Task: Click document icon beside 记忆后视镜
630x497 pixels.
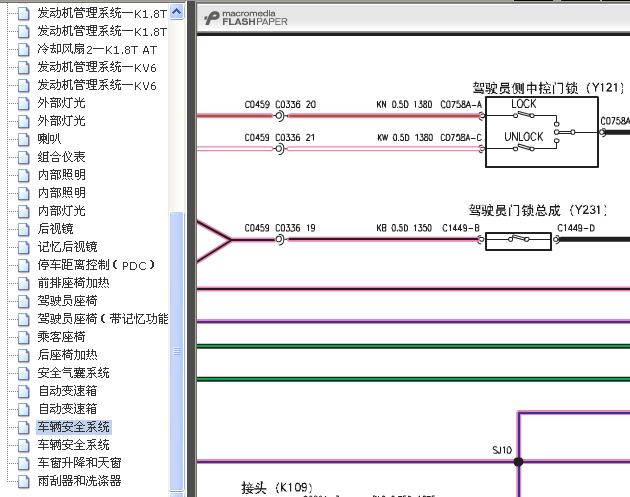Action: pyautogui.click(x=24, y=247)
